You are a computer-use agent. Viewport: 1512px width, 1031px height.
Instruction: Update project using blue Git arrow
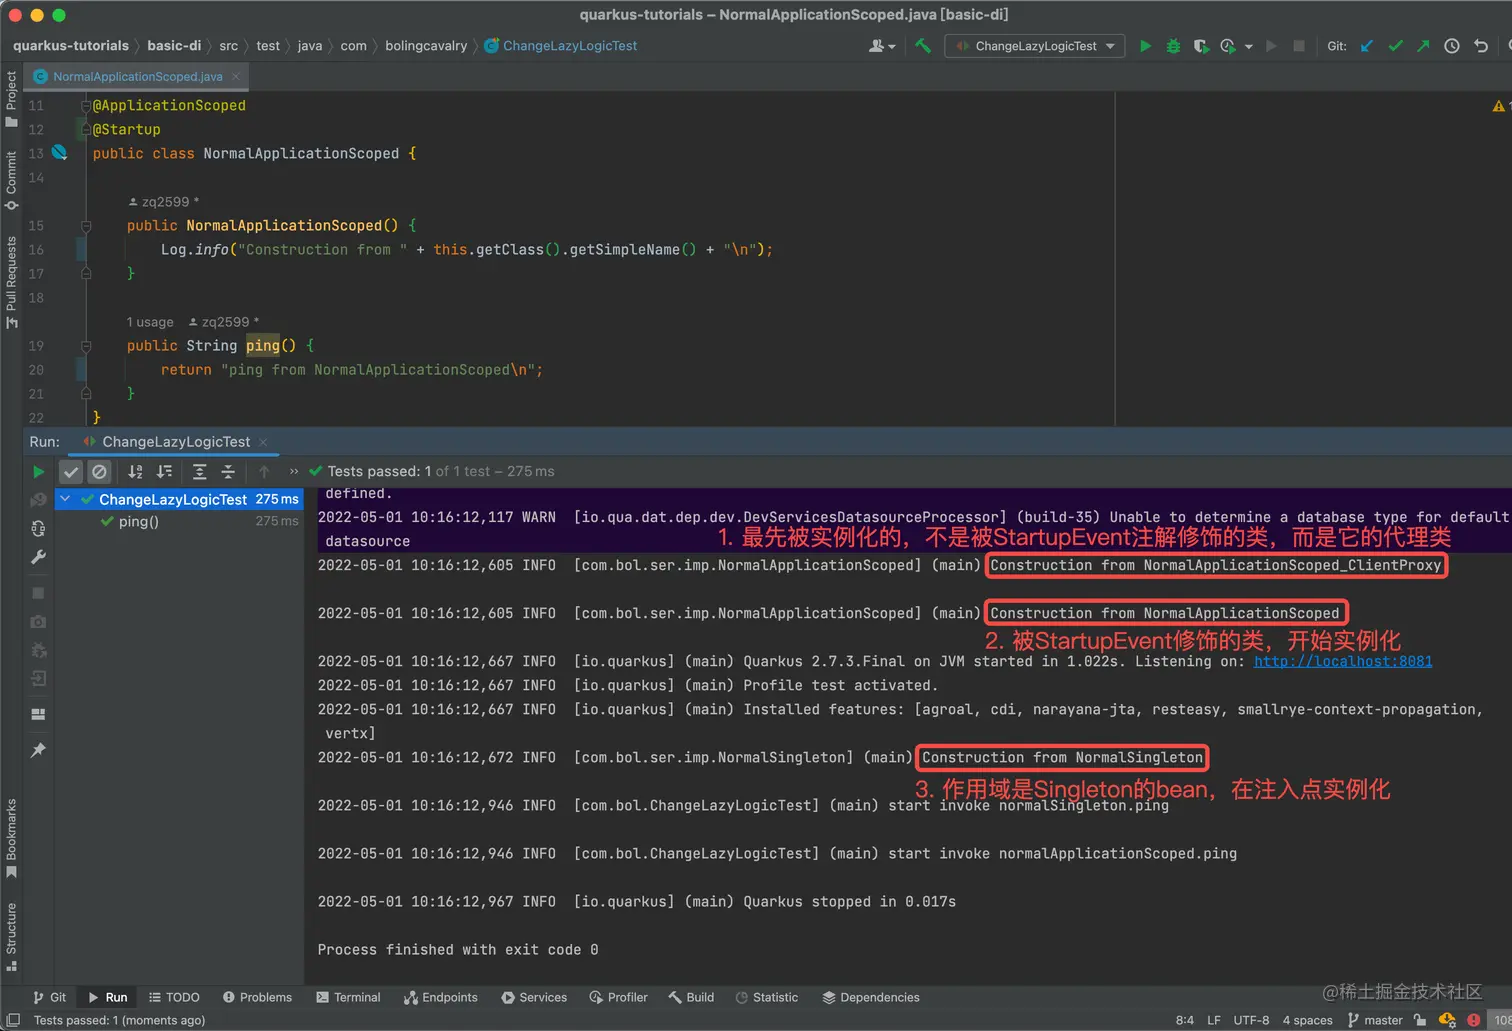(x=1367, y=46)
